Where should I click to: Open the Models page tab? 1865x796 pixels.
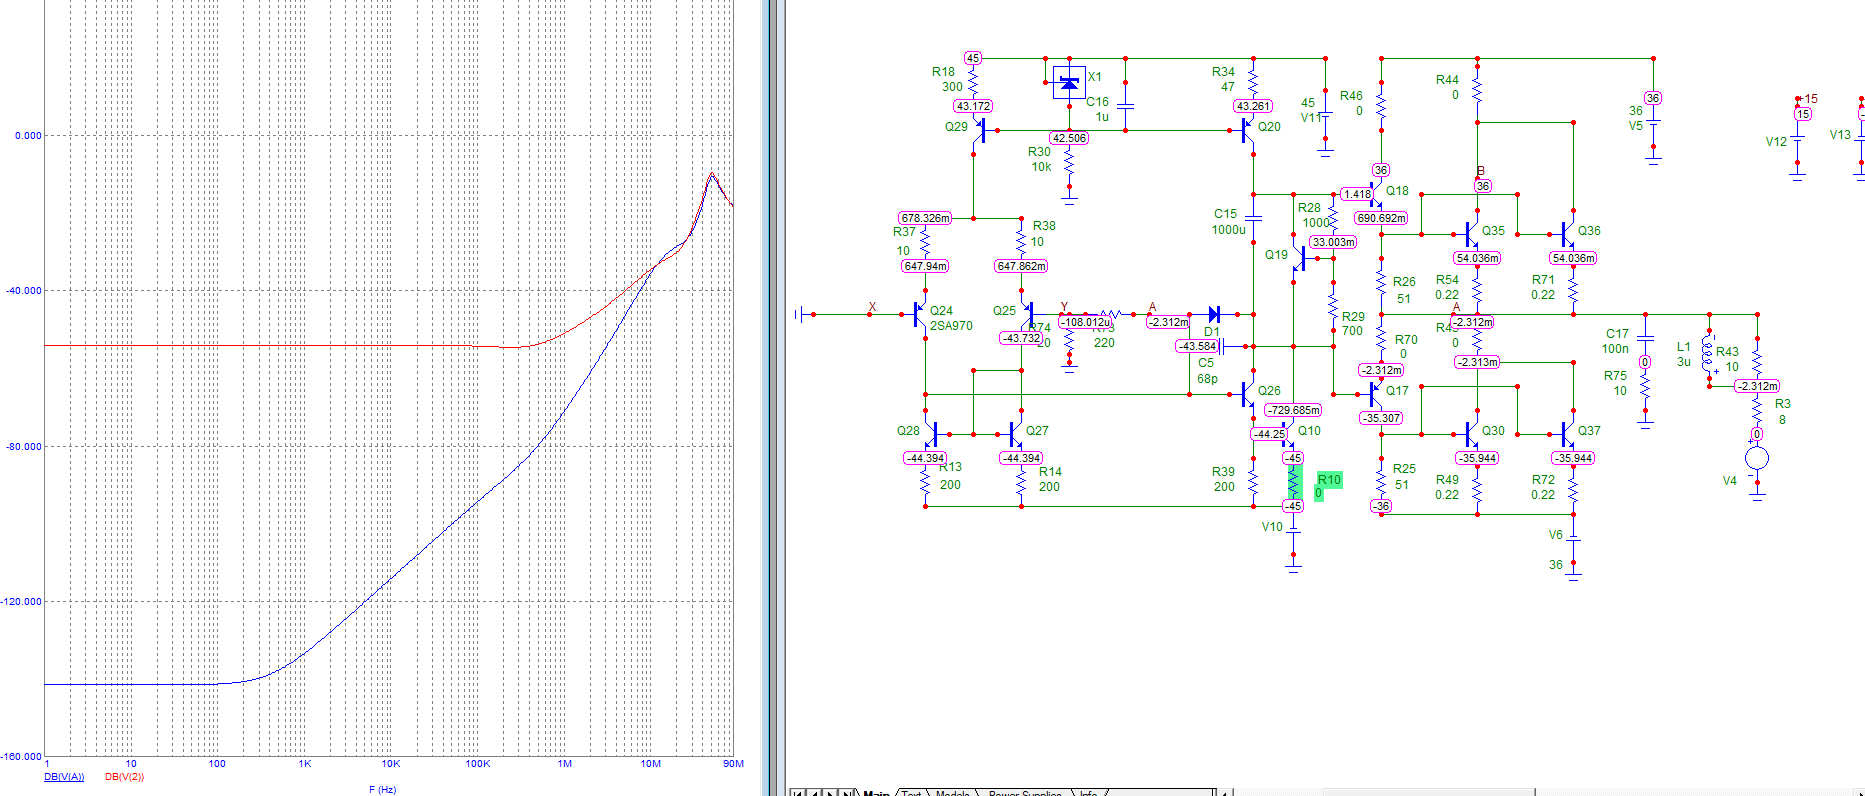[x=952, y=793]
